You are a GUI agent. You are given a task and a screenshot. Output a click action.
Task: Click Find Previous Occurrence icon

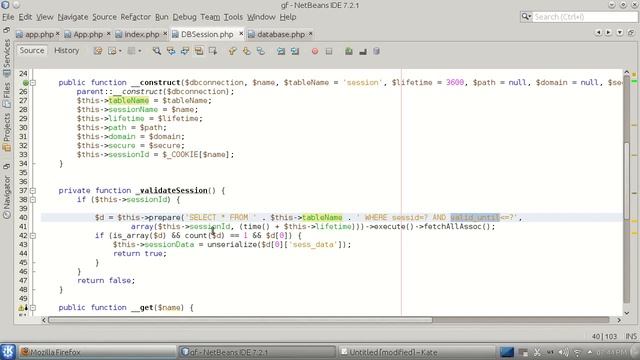click(171, 51)
